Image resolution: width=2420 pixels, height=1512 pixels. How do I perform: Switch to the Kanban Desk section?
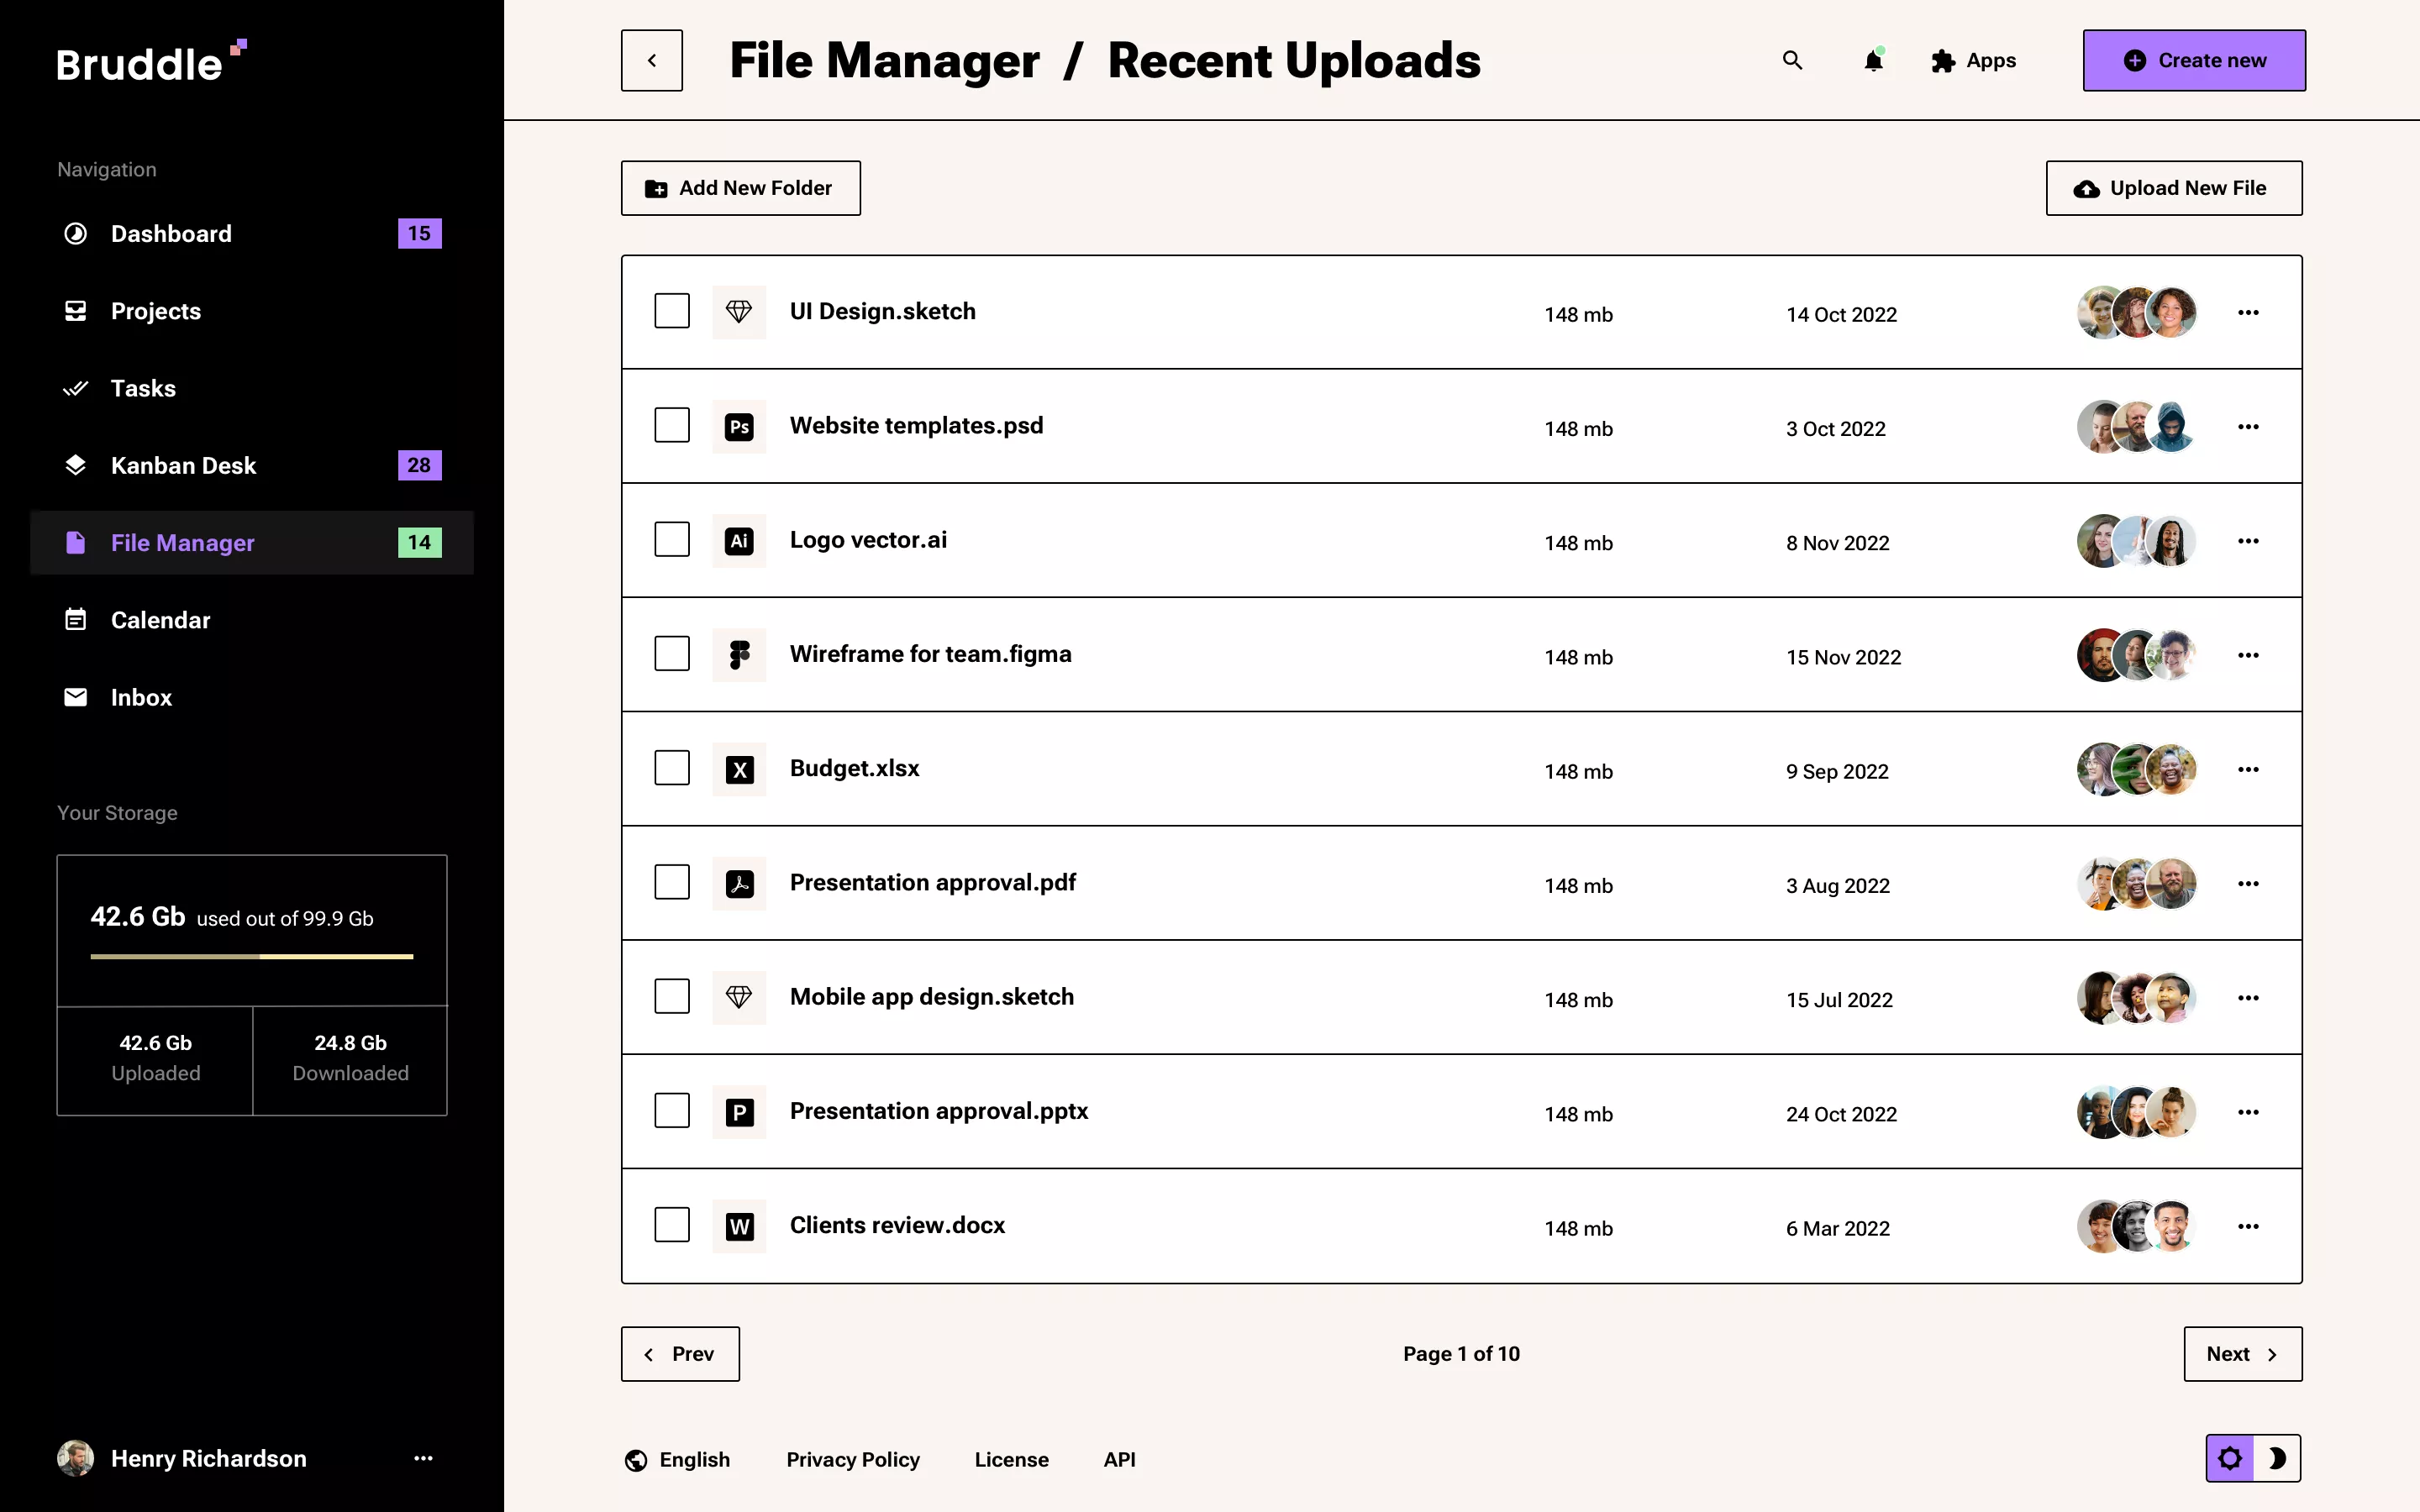184,465
